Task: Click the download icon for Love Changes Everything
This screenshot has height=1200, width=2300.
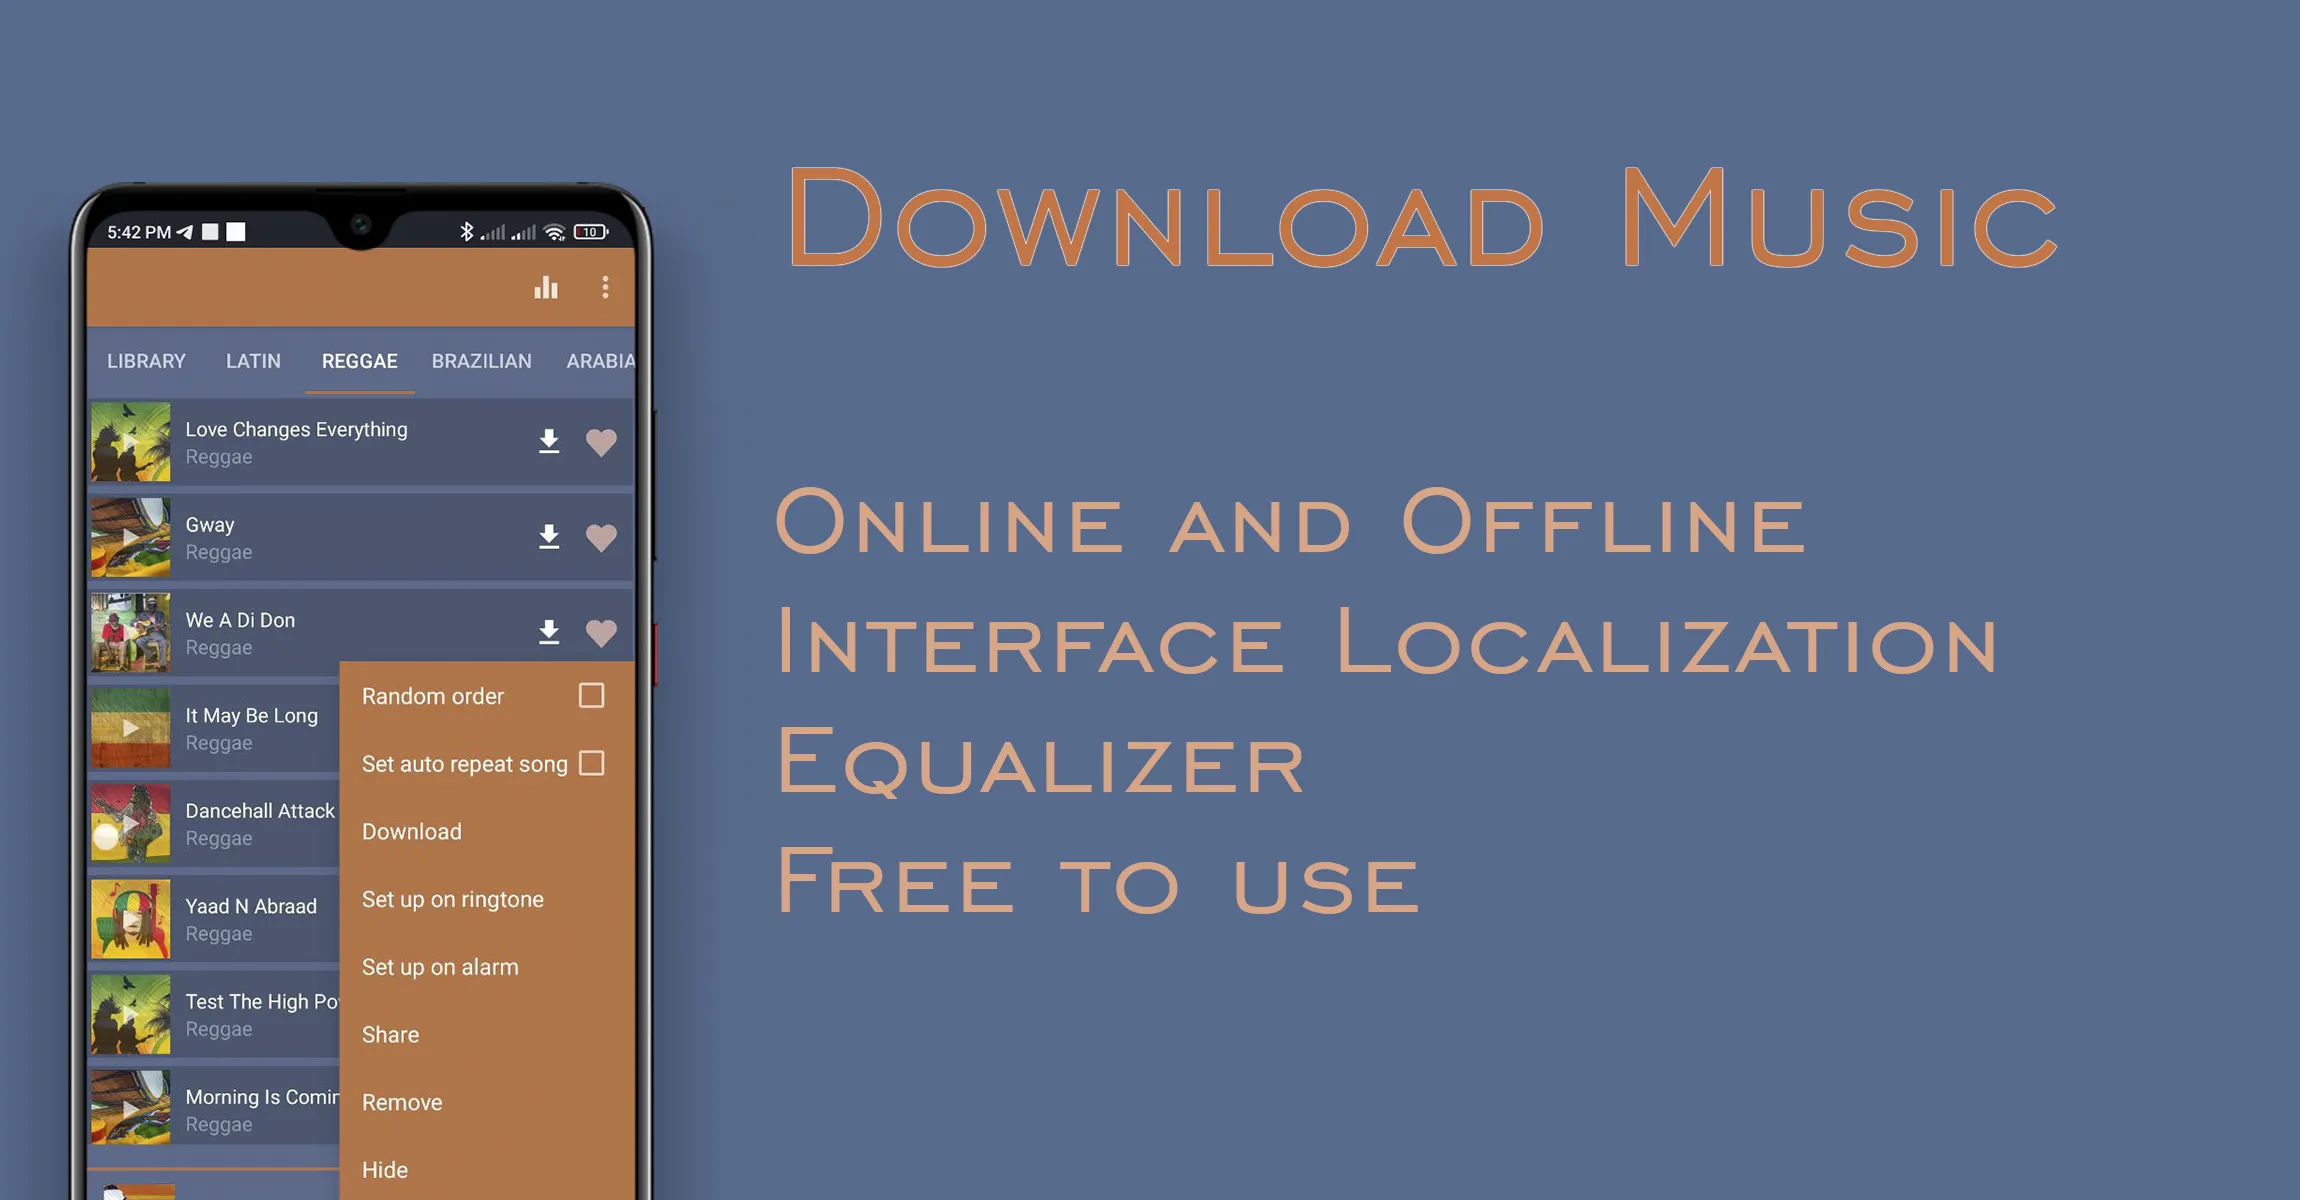Action: click(x=548, y=441)
